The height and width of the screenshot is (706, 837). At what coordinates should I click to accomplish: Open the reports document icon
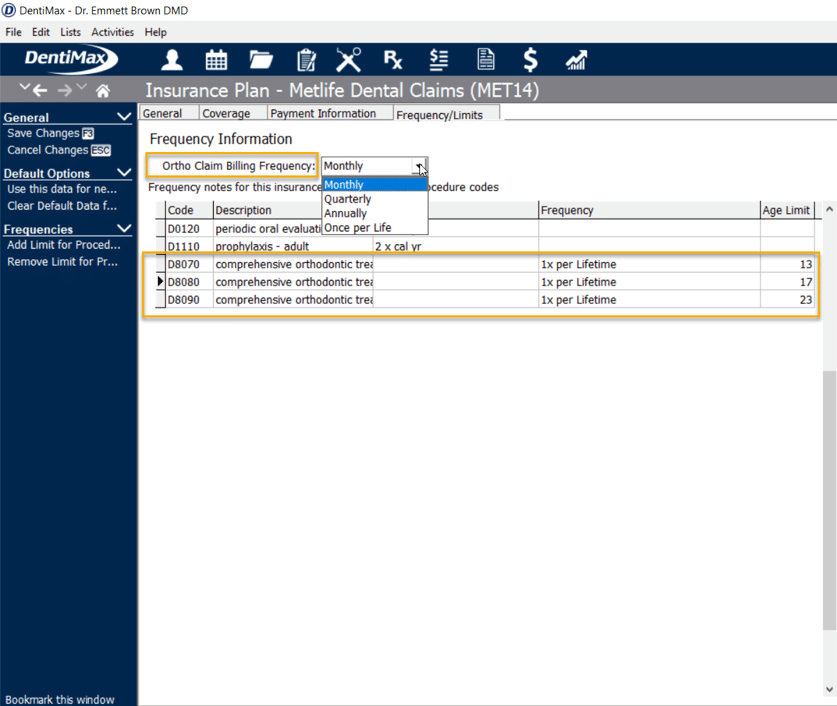485,60
